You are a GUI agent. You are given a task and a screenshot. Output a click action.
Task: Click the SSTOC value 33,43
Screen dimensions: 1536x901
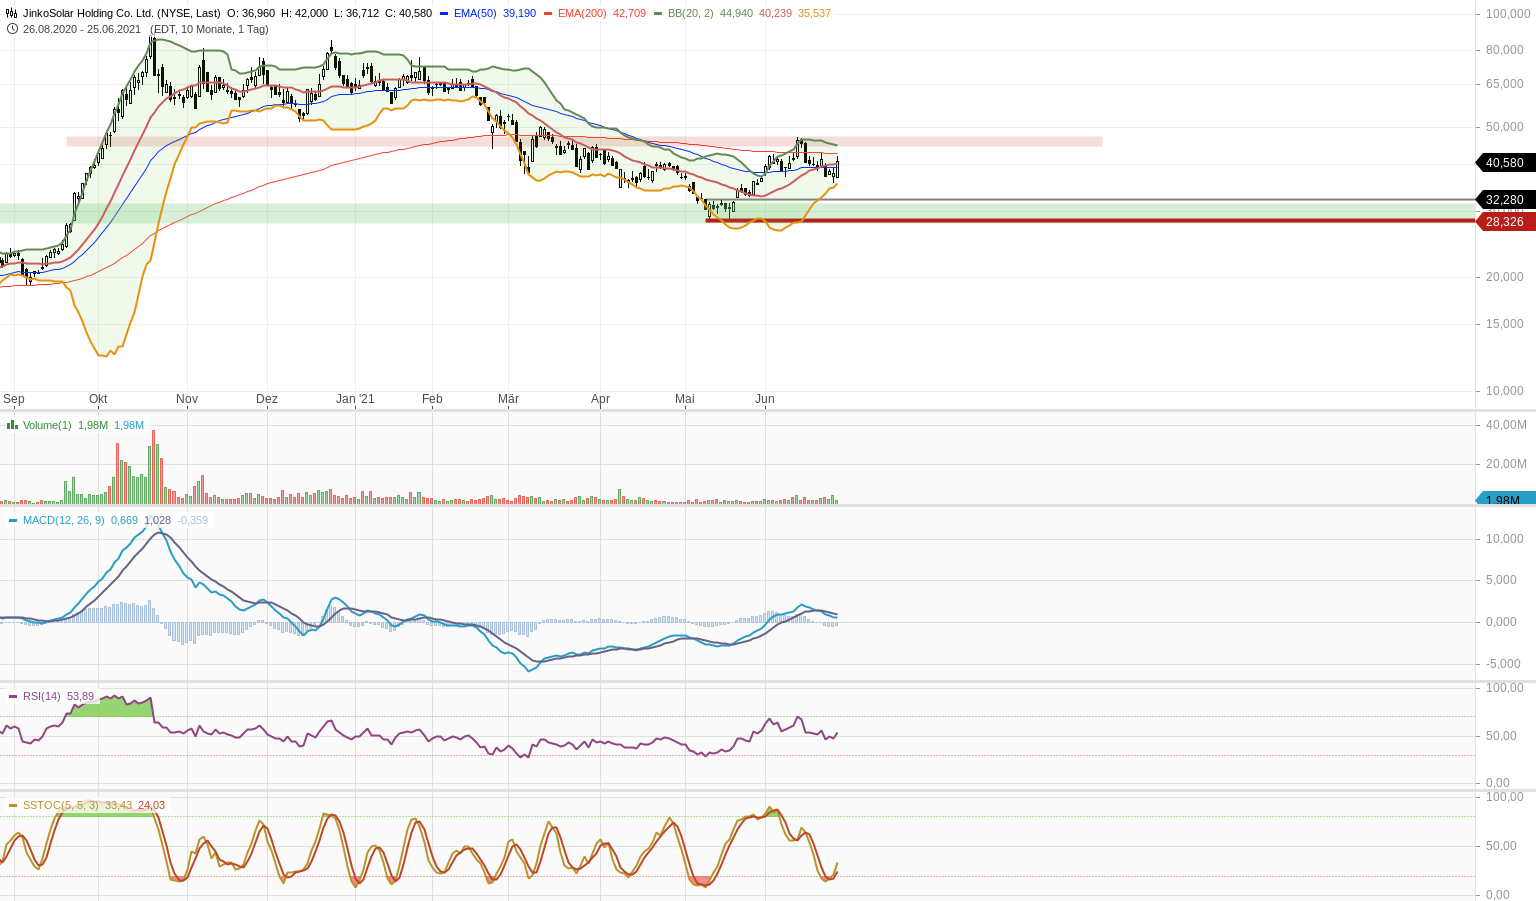pos(119,805)
